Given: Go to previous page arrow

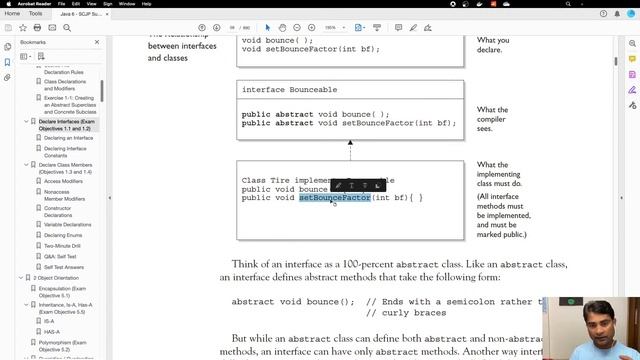Looking at the screenshot, I should point(202,28).
